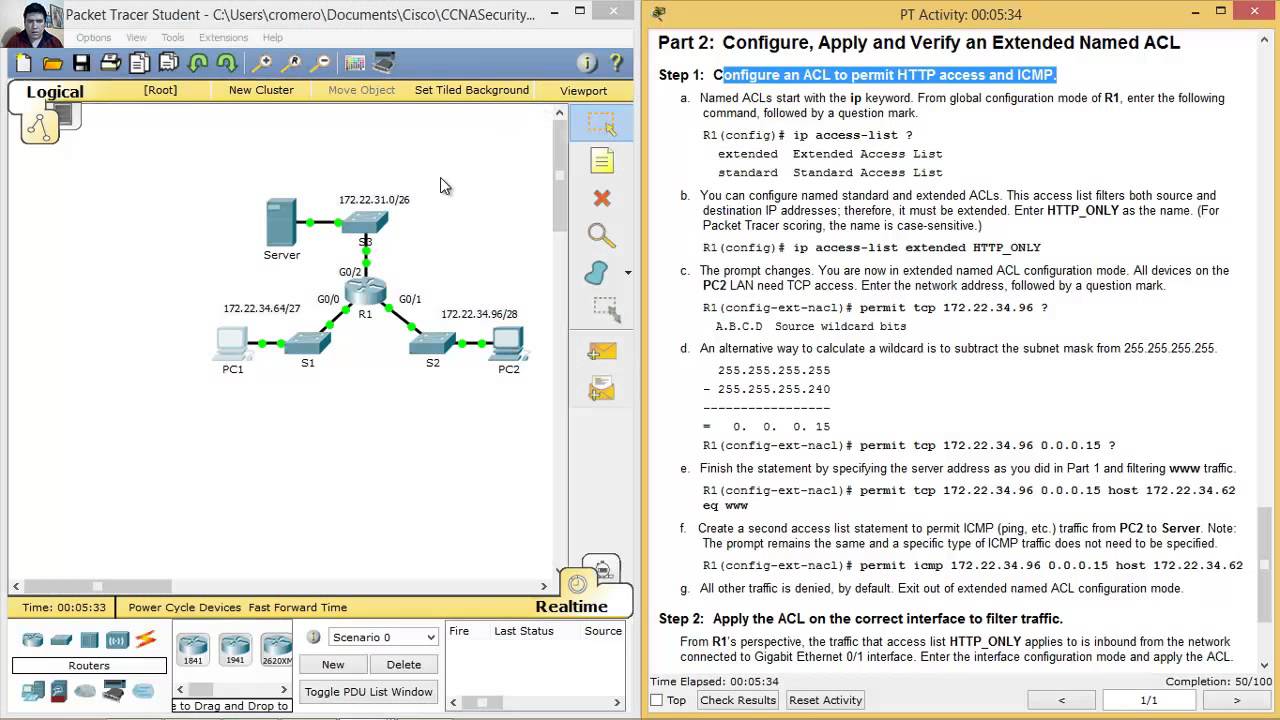Choose the Draw Polygon shape tool
The height and width of the screenshot is (720, 1280).
(x=597, y=273)
